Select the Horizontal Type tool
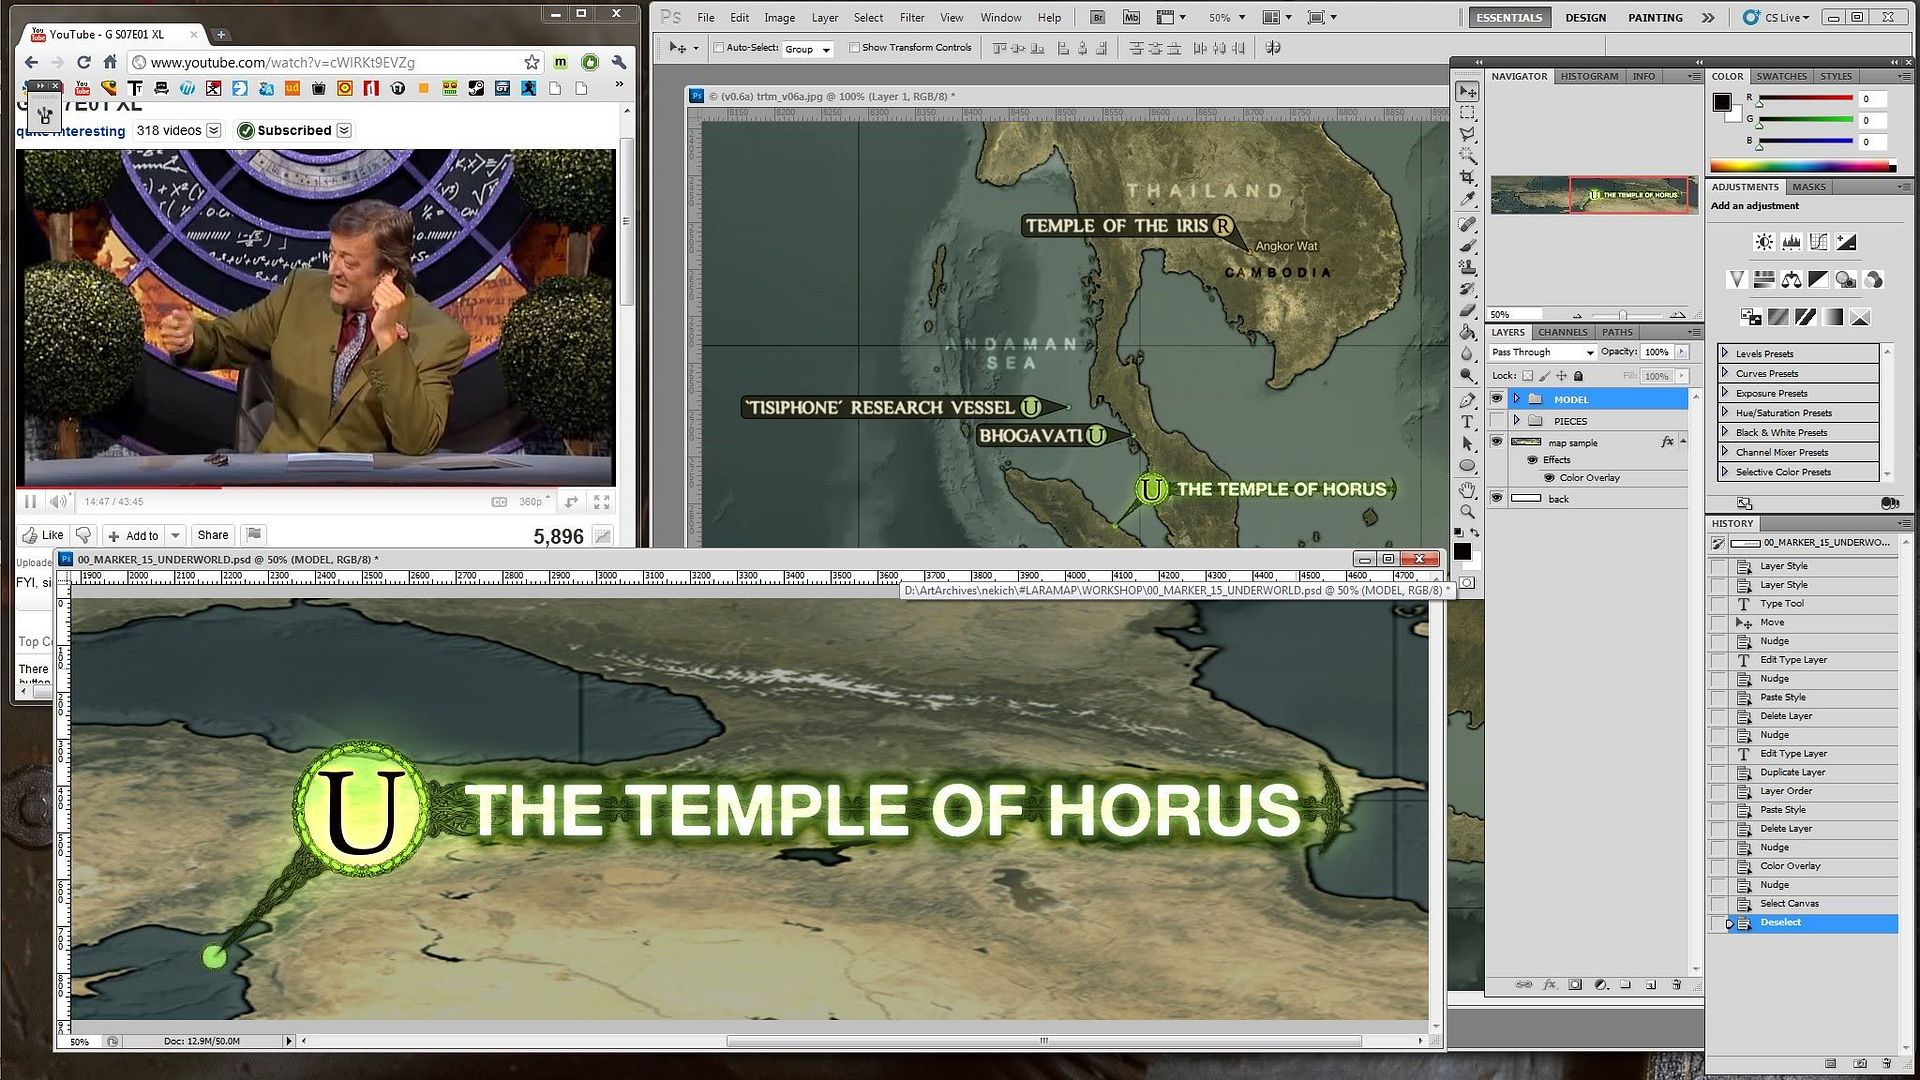Viewport: 1920px width, 1080px height. [1467, 422]
